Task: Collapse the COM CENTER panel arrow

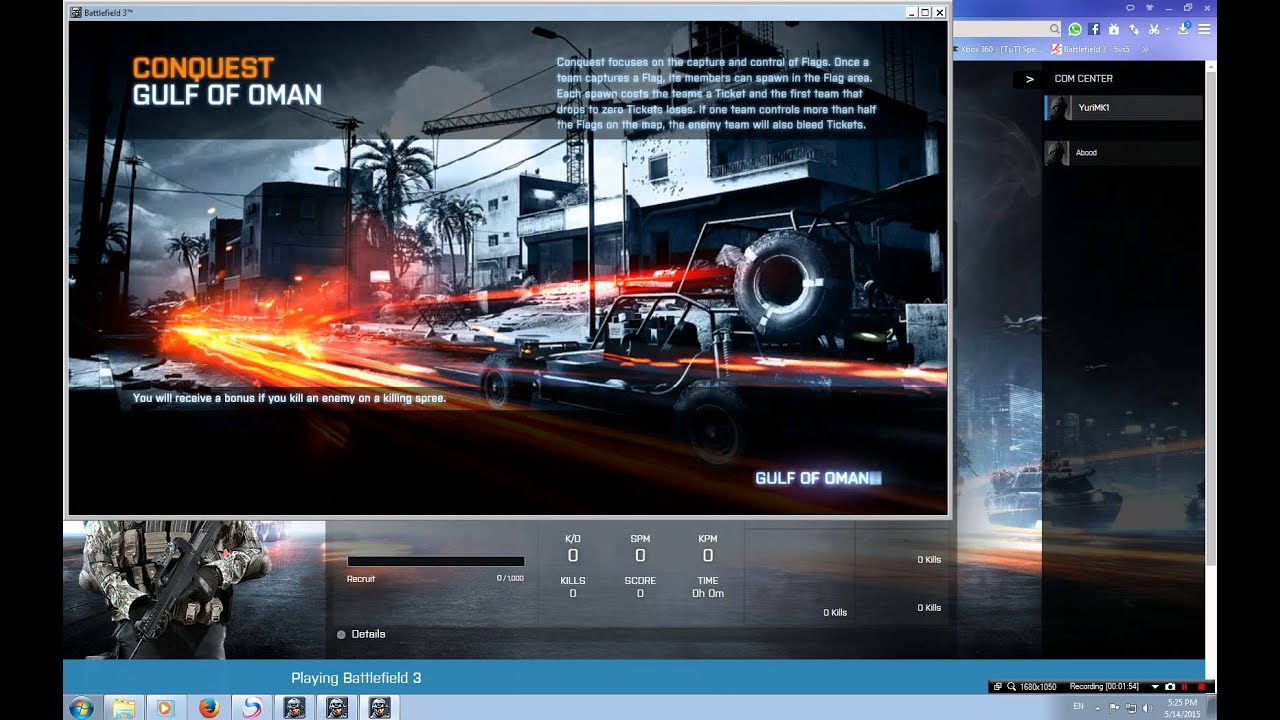Action: pyautogui.click(x=1030, y=79)
